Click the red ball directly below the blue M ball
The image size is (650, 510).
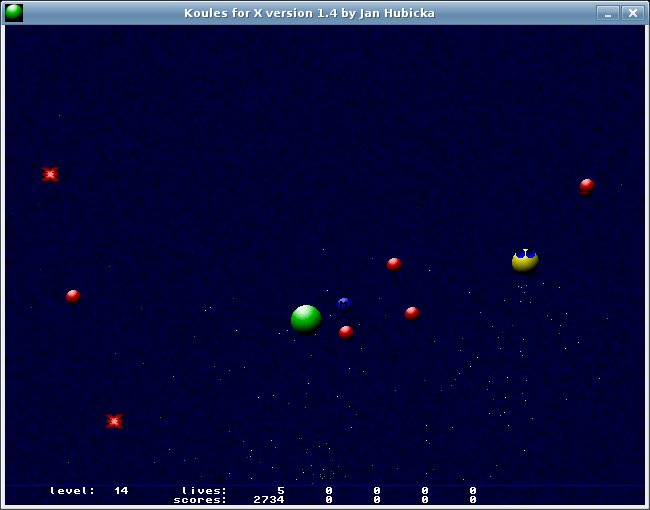[x=346, y=333]
